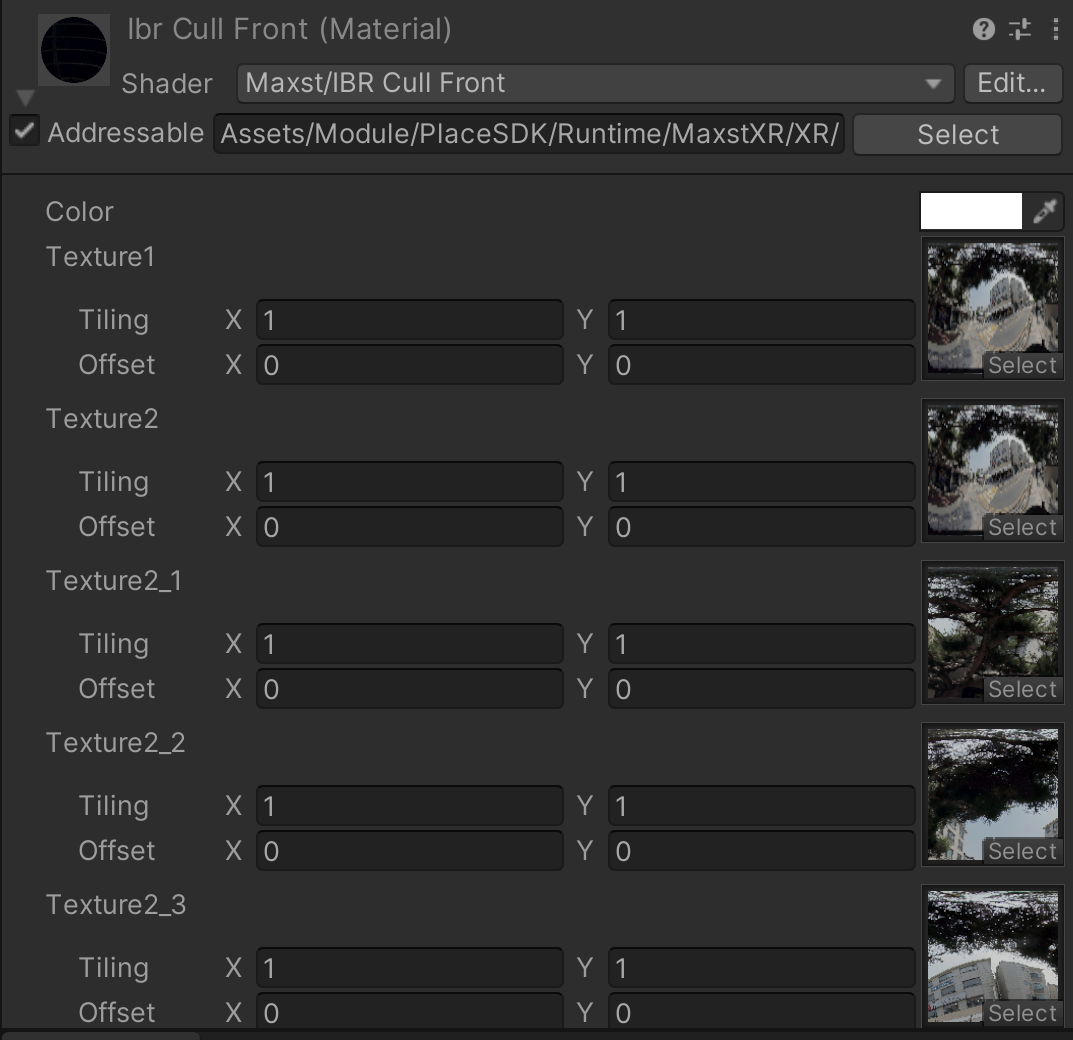Click the Edit... shader button

point(1012,83)
